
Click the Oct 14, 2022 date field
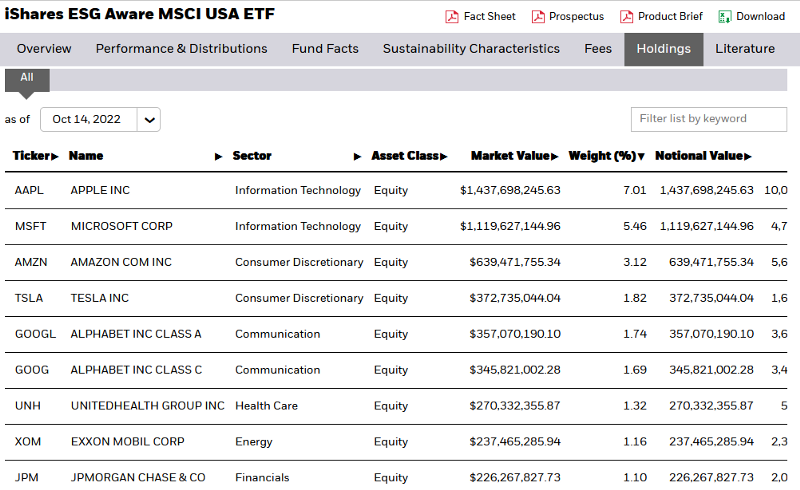(x=89, y=119)
